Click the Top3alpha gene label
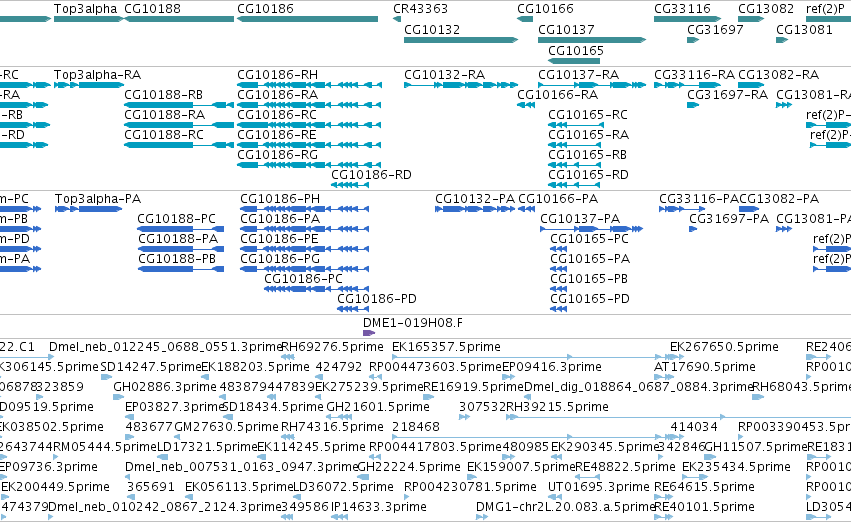Image resolution: width=851 pixels, height=522 pixels. [85, 9]
